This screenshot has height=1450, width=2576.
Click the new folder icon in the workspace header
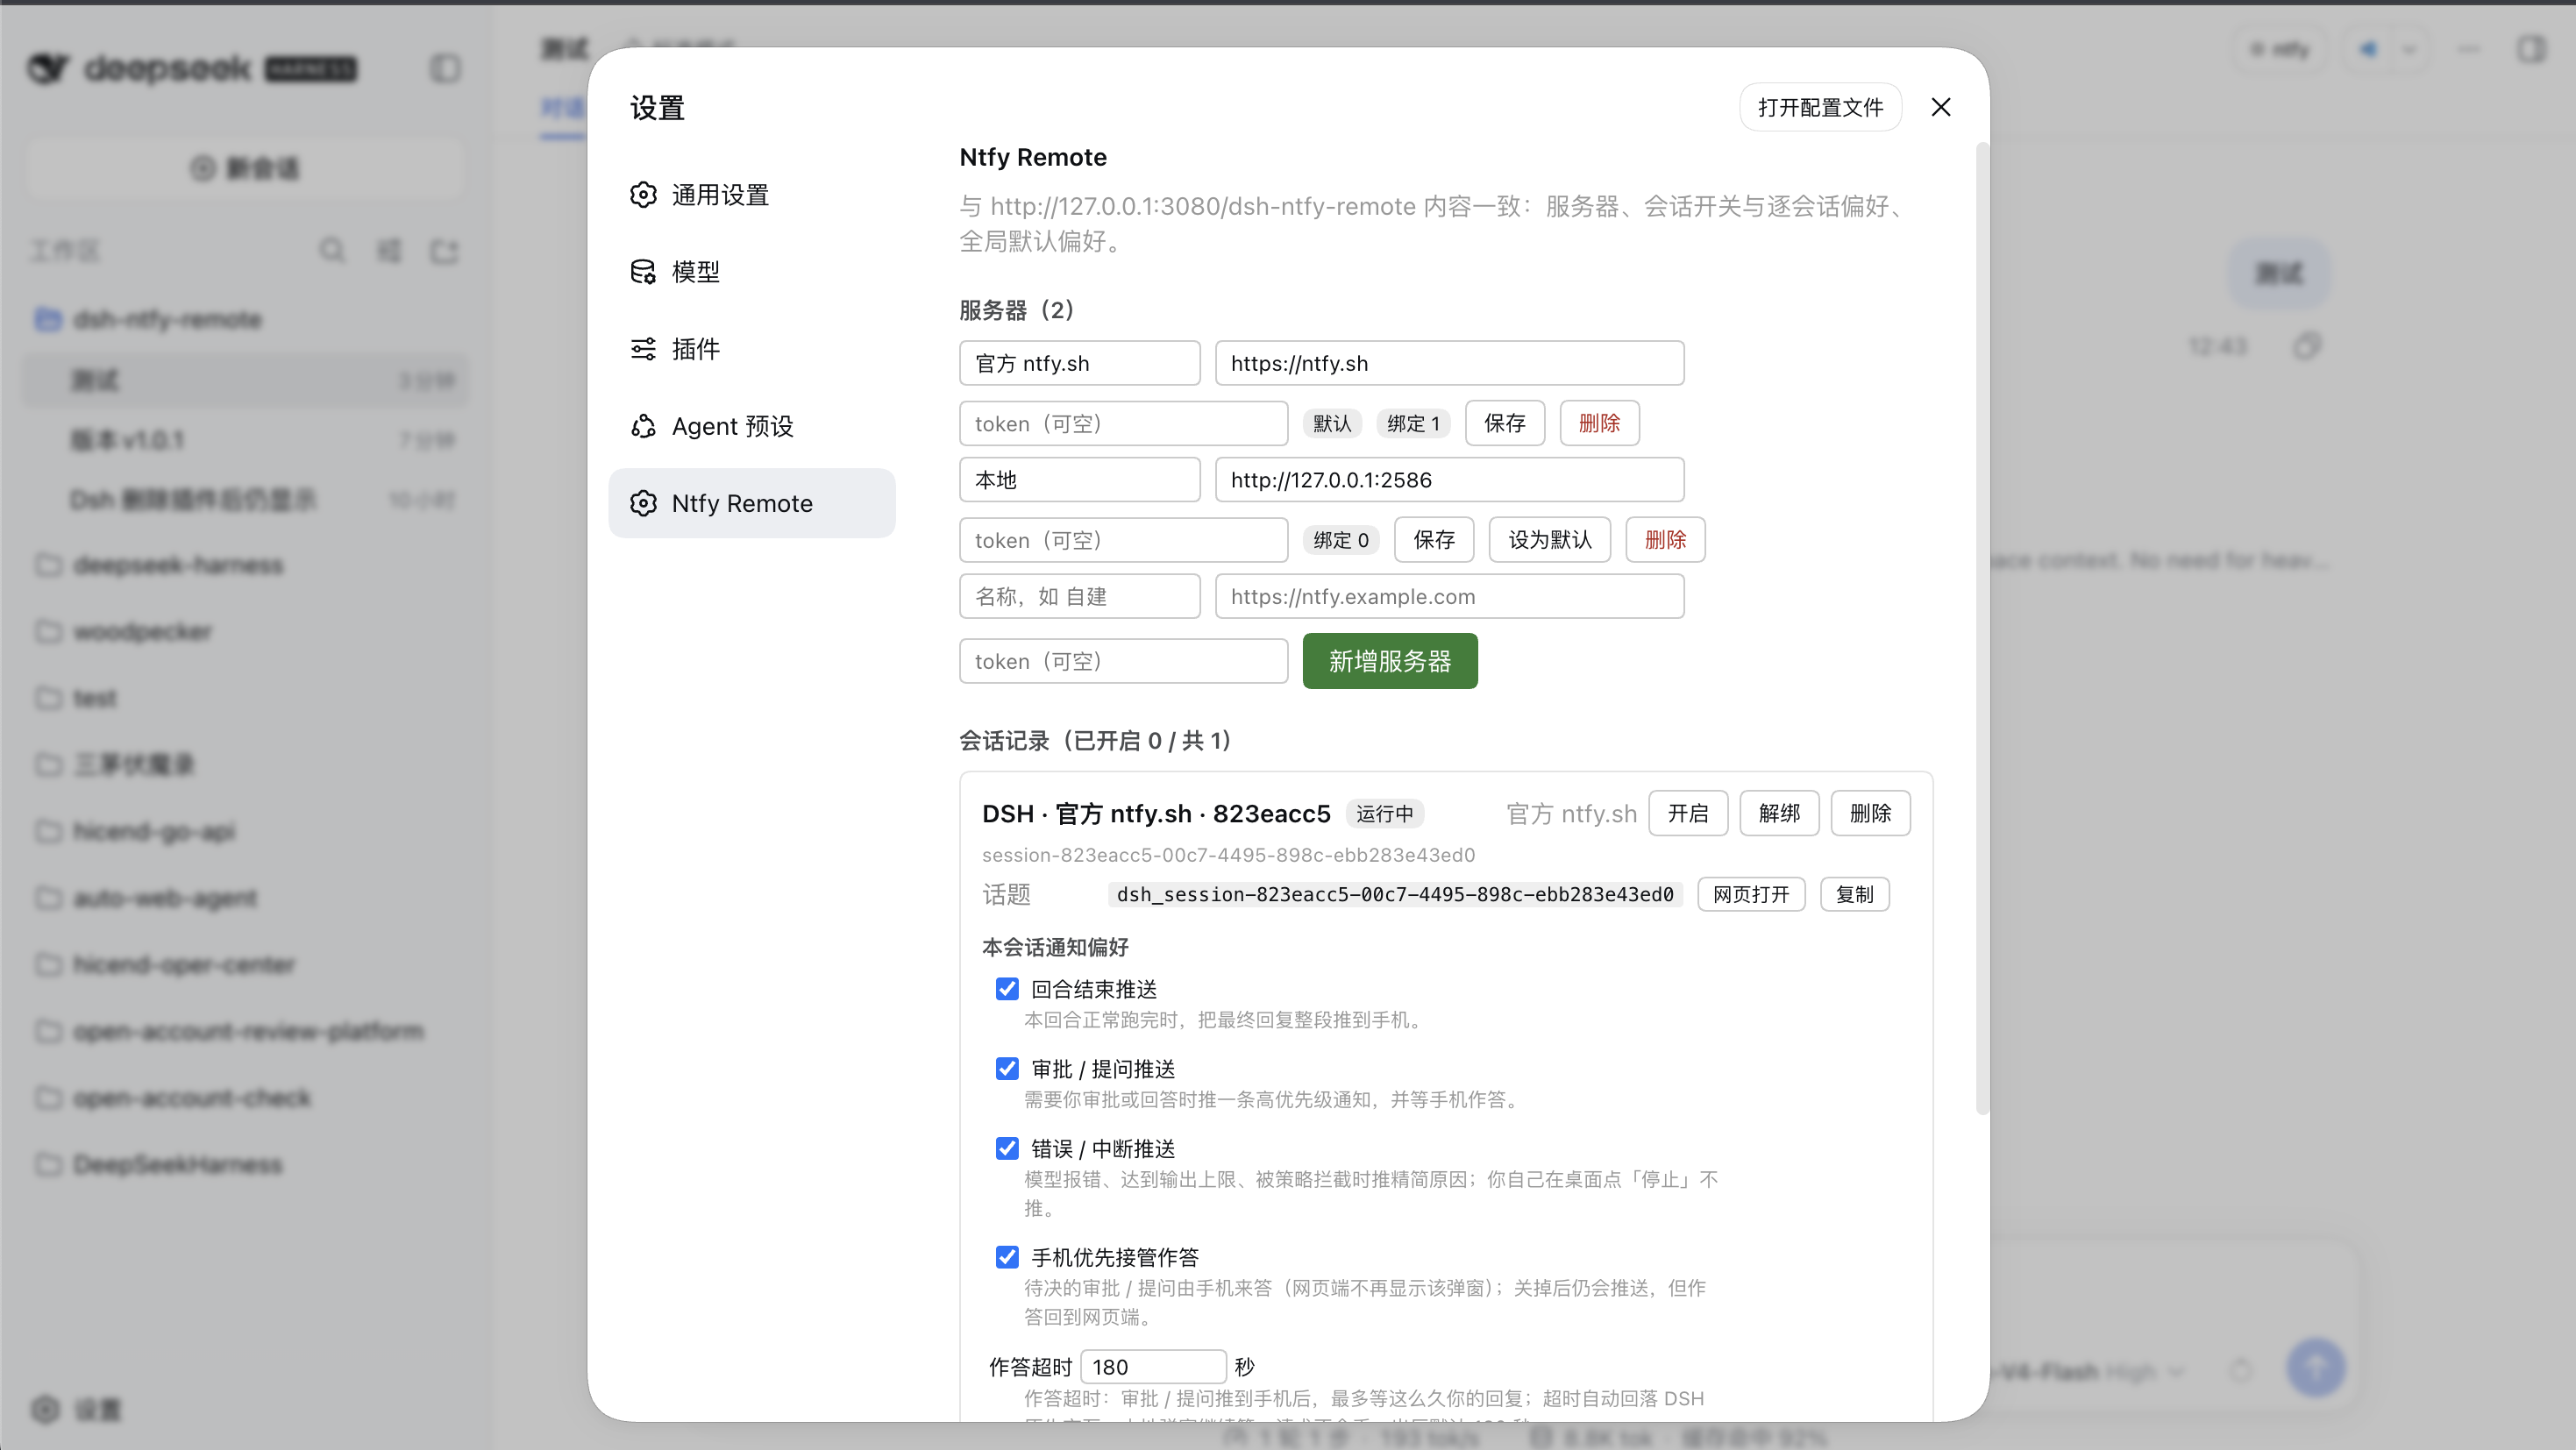point(444,250)
